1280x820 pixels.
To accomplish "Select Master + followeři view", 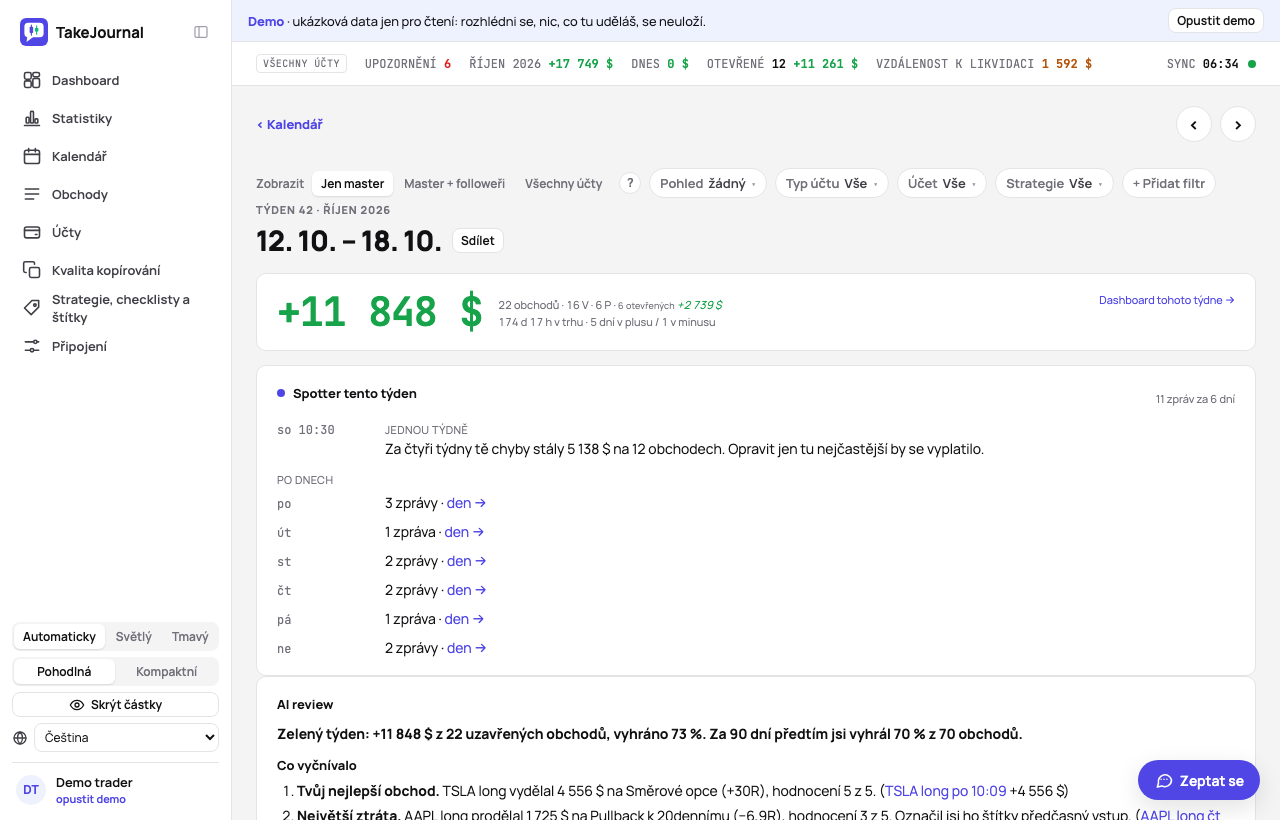I will (454, 184).
